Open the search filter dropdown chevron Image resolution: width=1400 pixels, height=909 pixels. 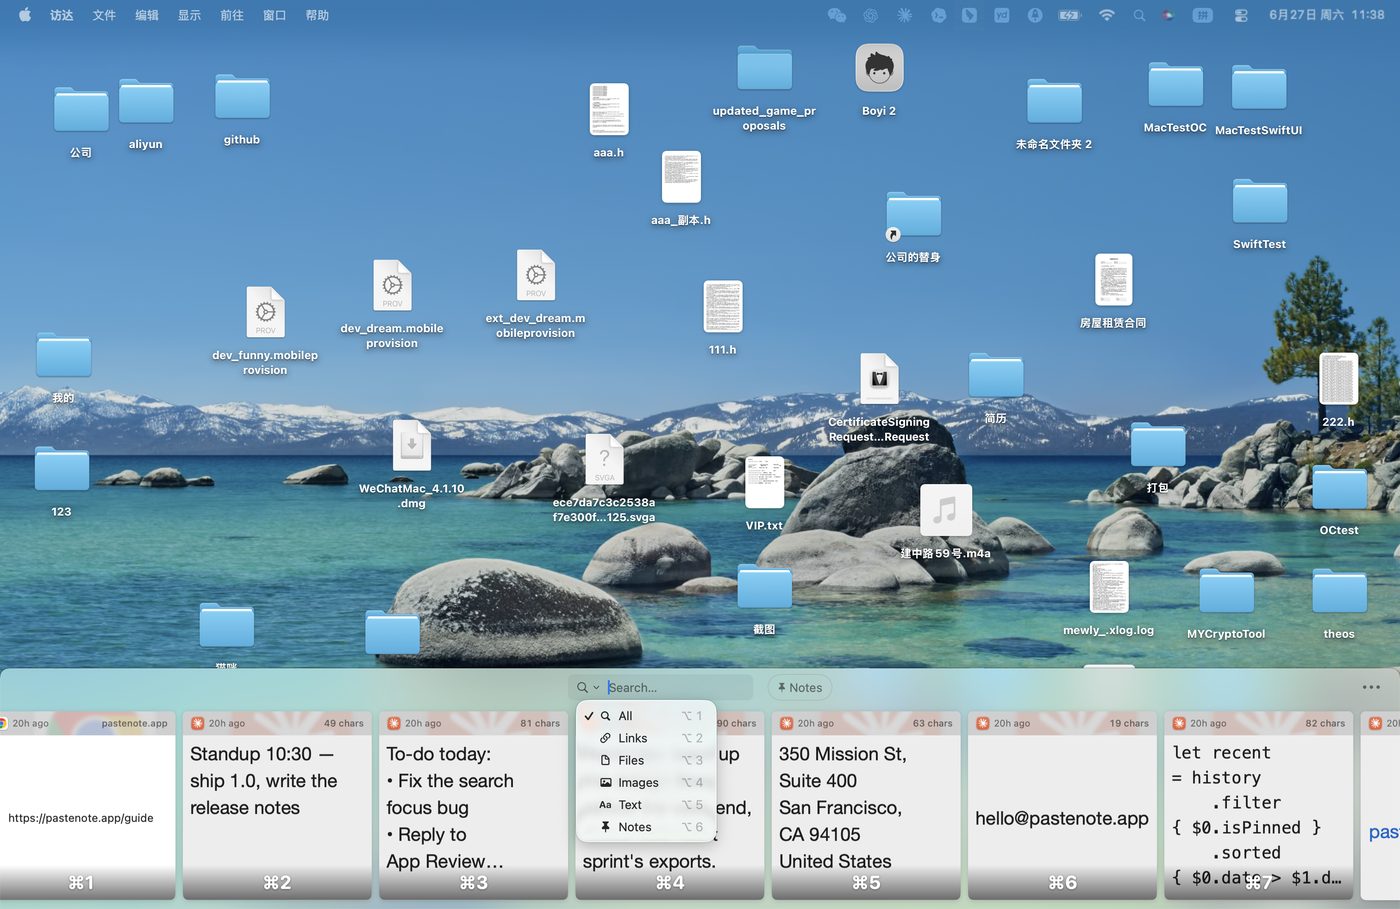596,688
